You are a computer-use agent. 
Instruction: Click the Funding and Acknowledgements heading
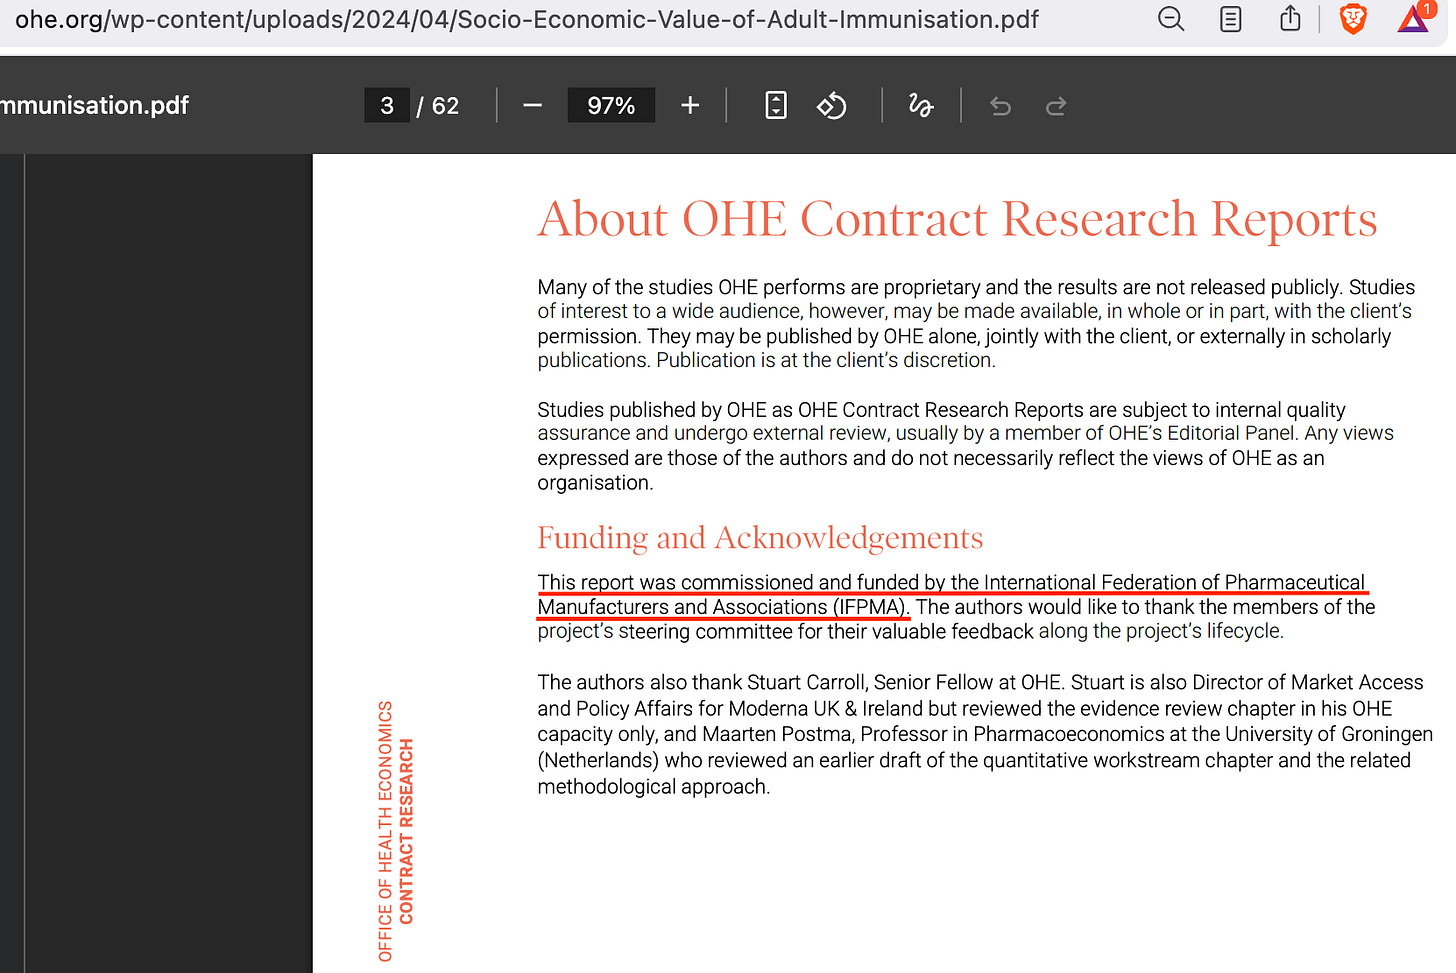(760, 538)
